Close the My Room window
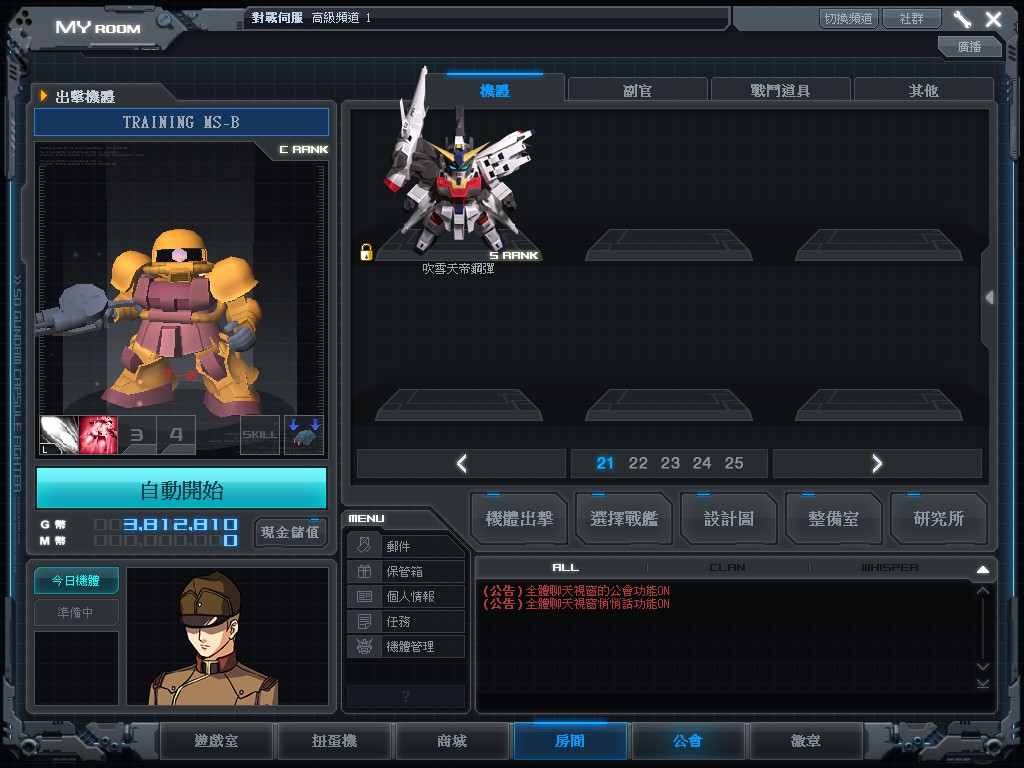The height and width of the screenshot is (768, 1024). (x=993, y=19)
